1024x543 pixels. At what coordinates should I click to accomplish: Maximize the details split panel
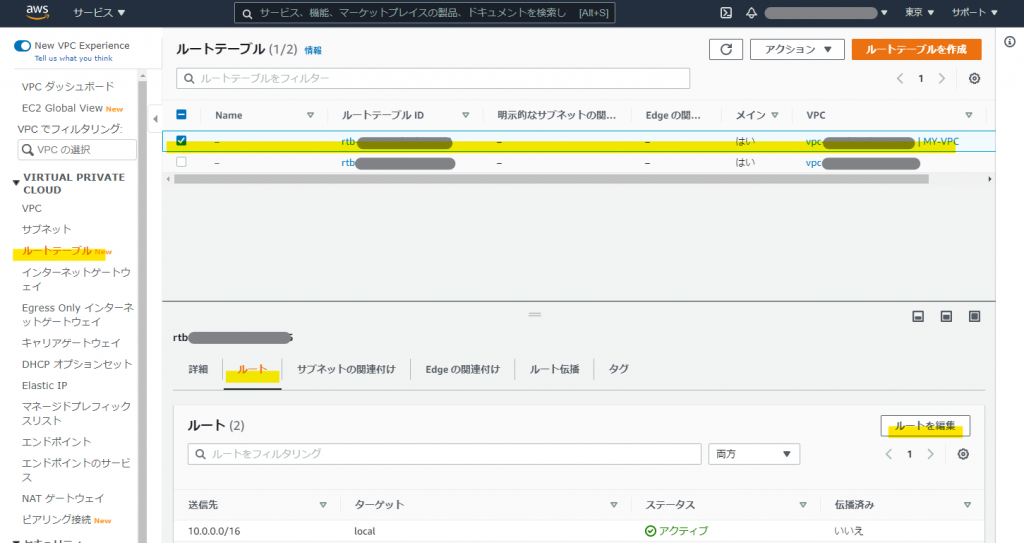click(x=974, y=316)
